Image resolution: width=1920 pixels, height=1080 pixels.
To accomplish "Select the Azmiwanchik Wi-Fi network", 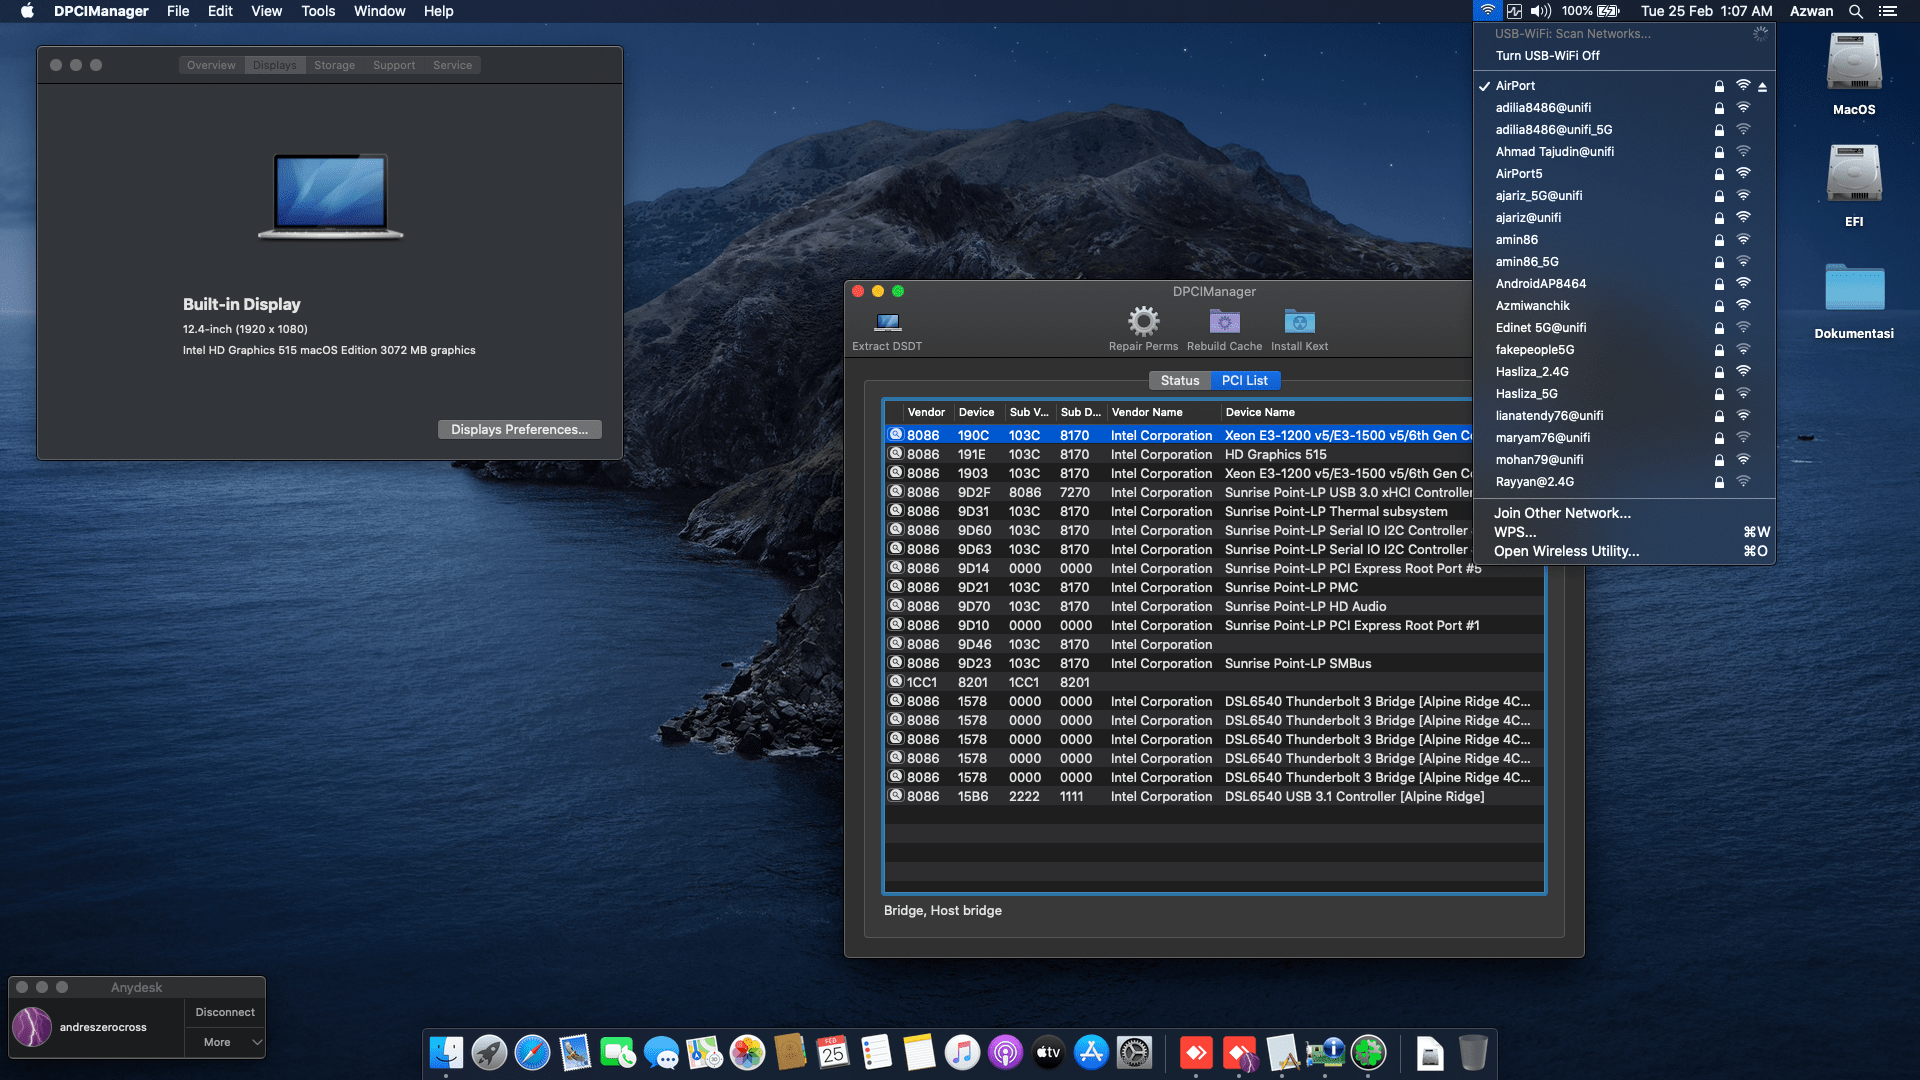I will (1624, 306).
